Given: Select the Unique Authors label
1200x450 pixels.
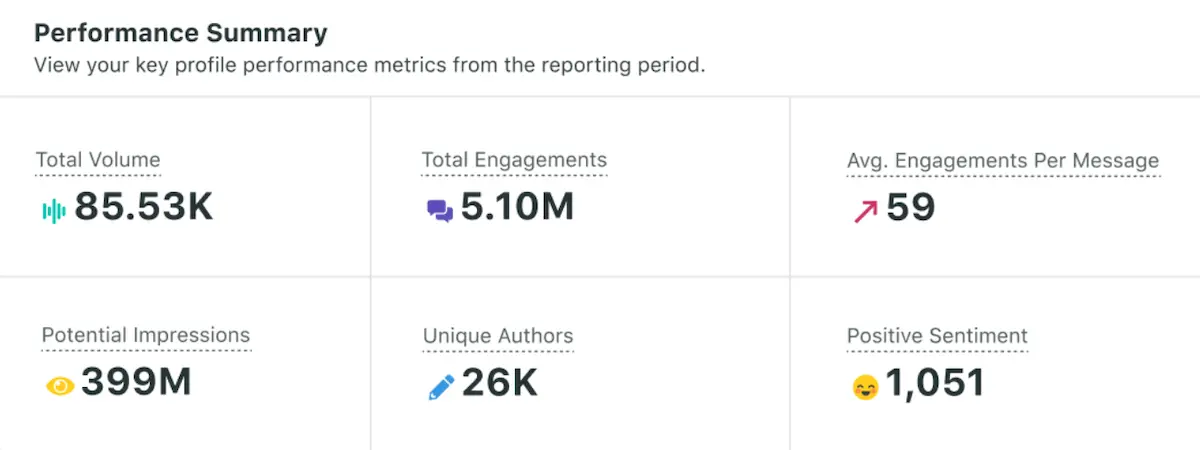Looking at the screenshot, I should pyautogui.click(x=498, y=336).
